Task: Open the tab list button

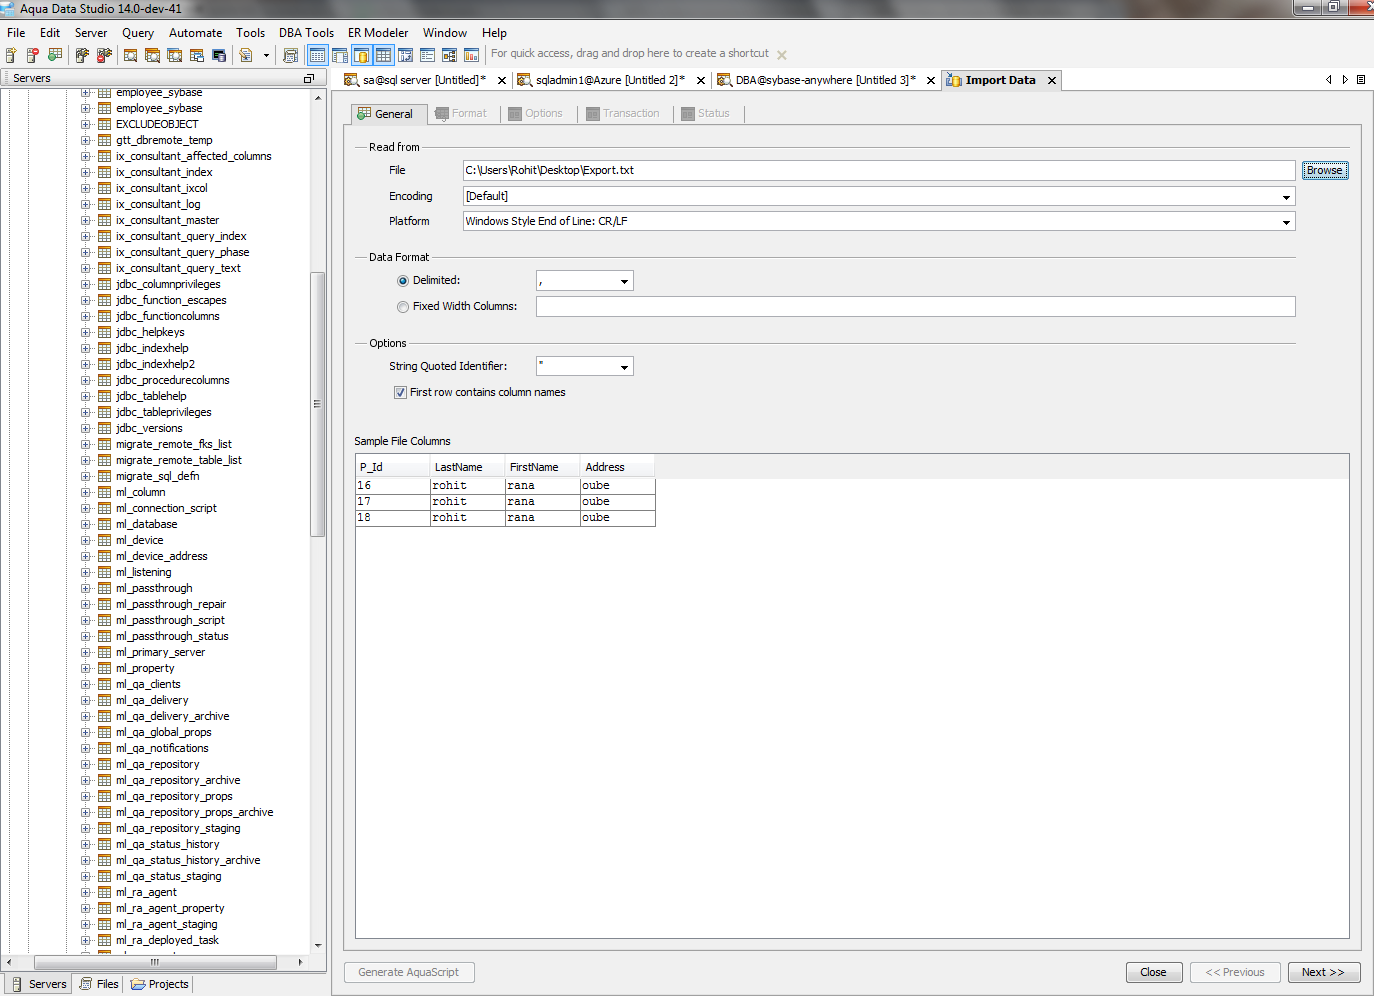Action: tap(1361, 79)
